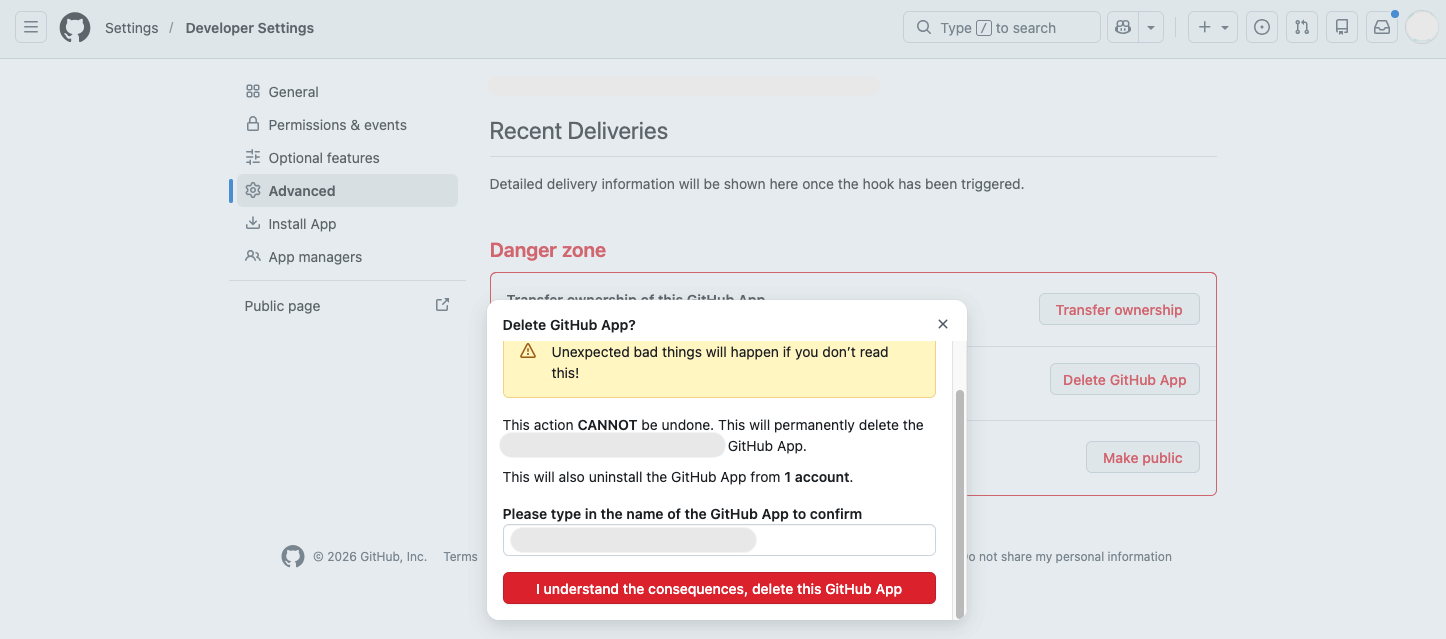The width and height of the screenshot is (1446, 639).
Task: Open the hamburger navigation menu
Action: (x=31, y=27)
